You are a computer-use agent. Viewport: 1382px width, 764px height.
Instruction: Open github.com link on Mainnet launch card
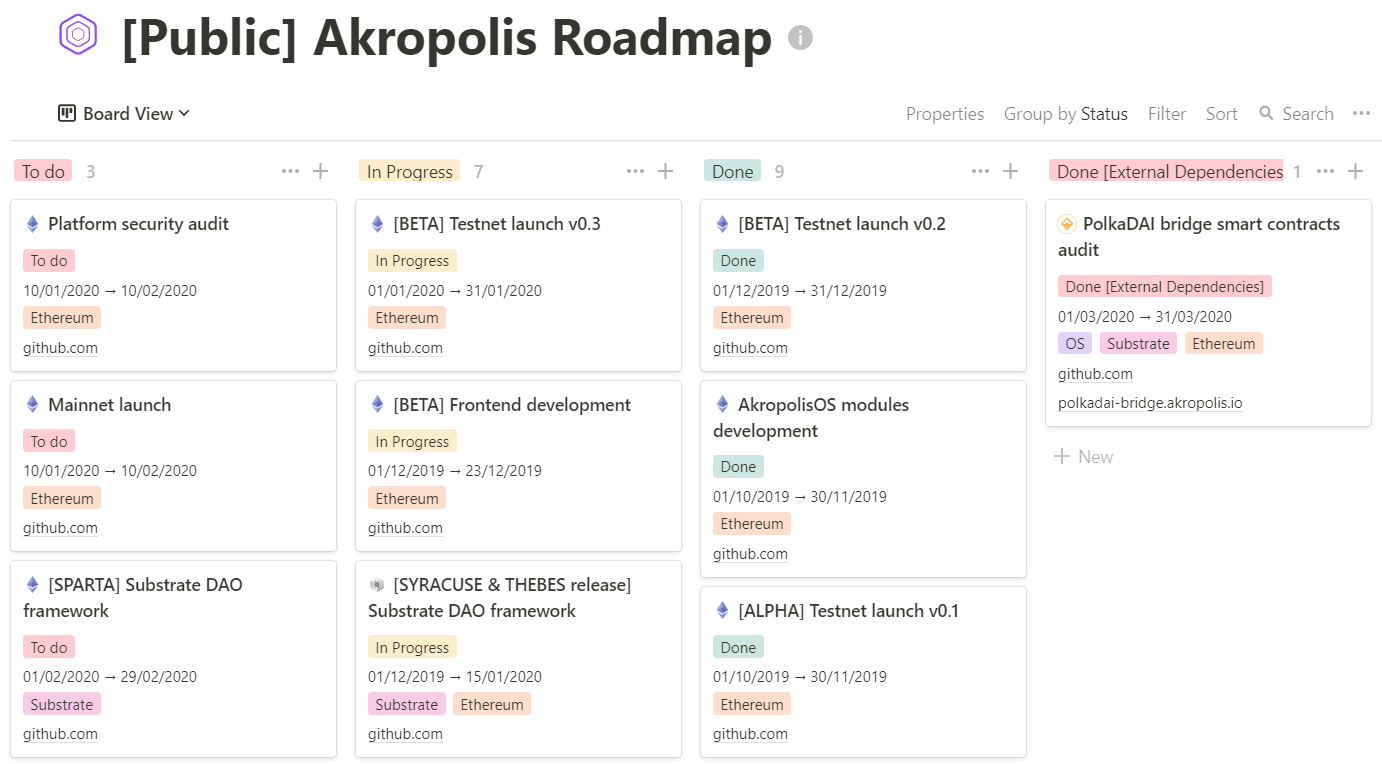(60, 528)
